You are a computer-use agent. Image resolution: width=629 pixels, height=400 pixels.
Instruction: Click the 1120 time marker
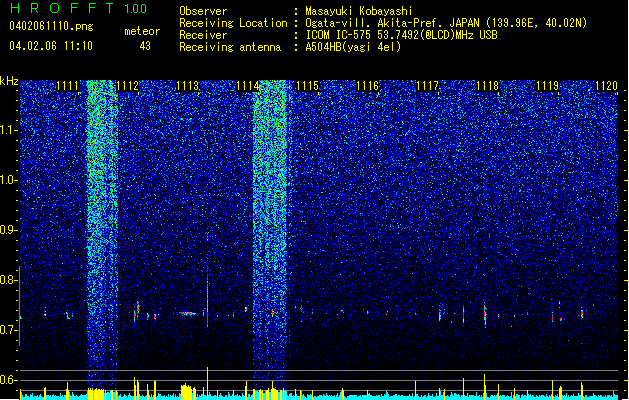(607, 86)
